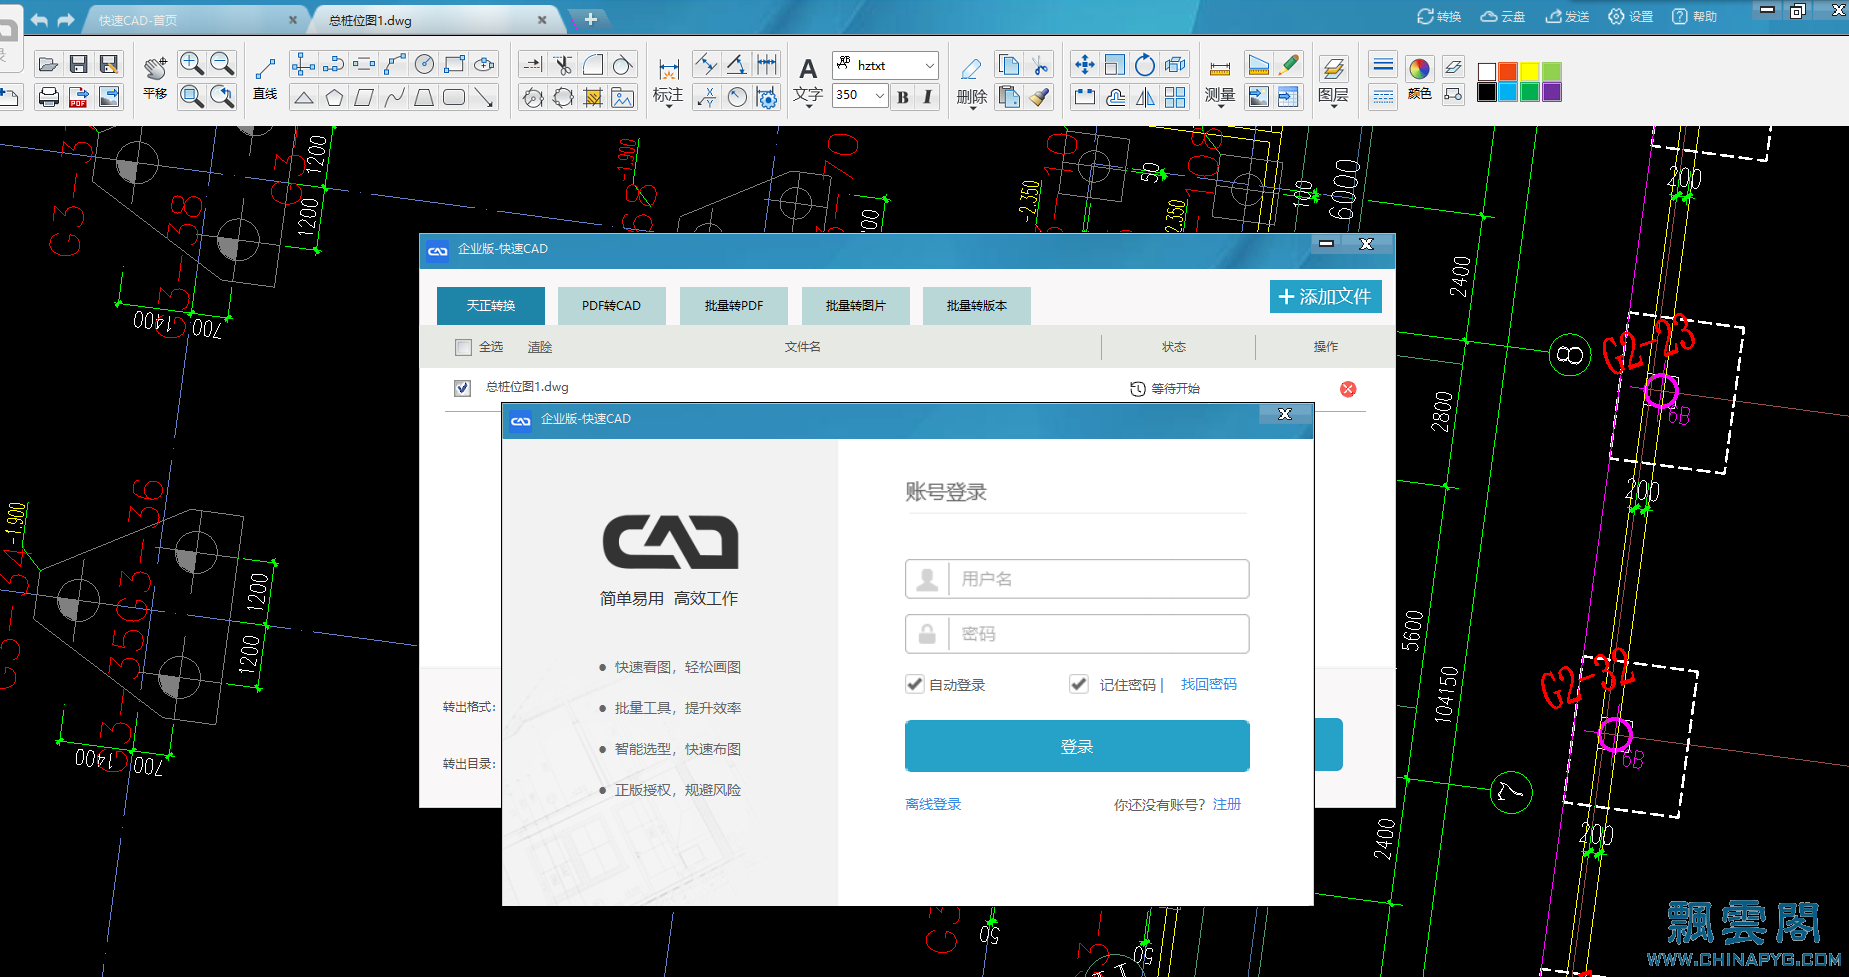The height and width of the screenshot is (977, 1849).
Task: Click the insert image tool icon
Action: pyautogui.click(x=623, y=97)
